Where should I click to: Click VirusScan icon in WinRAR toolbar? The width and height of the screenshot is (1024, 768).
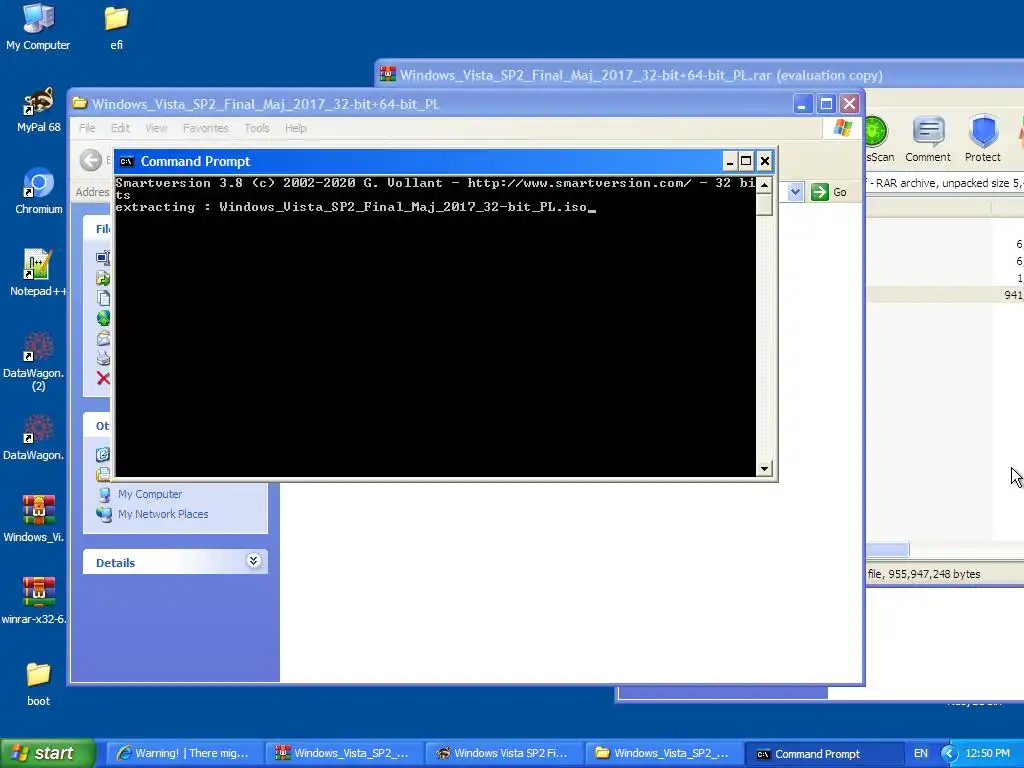(x=879, y=138)
